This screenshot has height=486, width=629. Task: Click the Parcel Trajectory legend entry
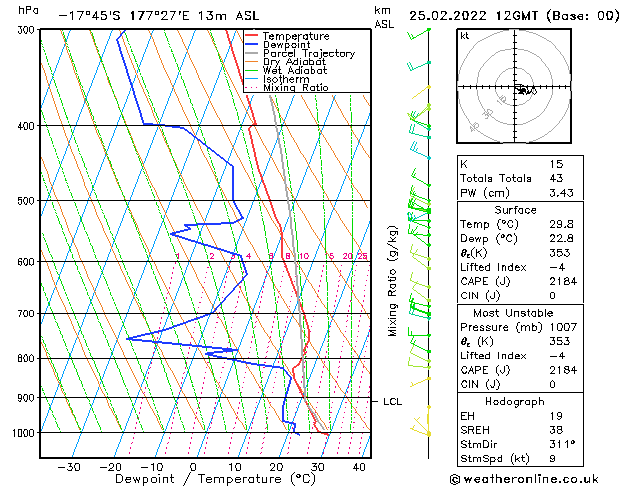(309, 53)
